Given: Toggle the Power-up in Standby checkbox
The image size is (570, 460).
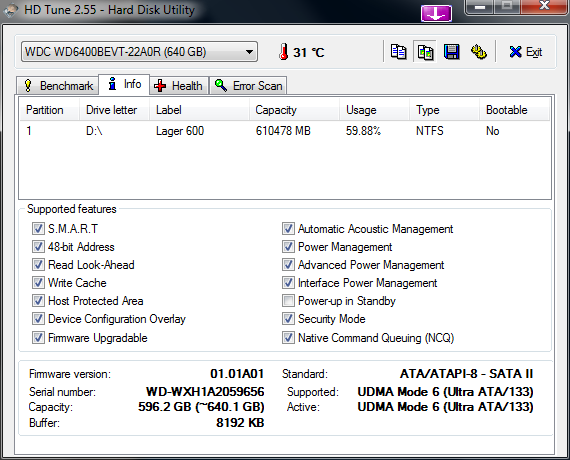Looking at the screenshot, I should point(288,301).
